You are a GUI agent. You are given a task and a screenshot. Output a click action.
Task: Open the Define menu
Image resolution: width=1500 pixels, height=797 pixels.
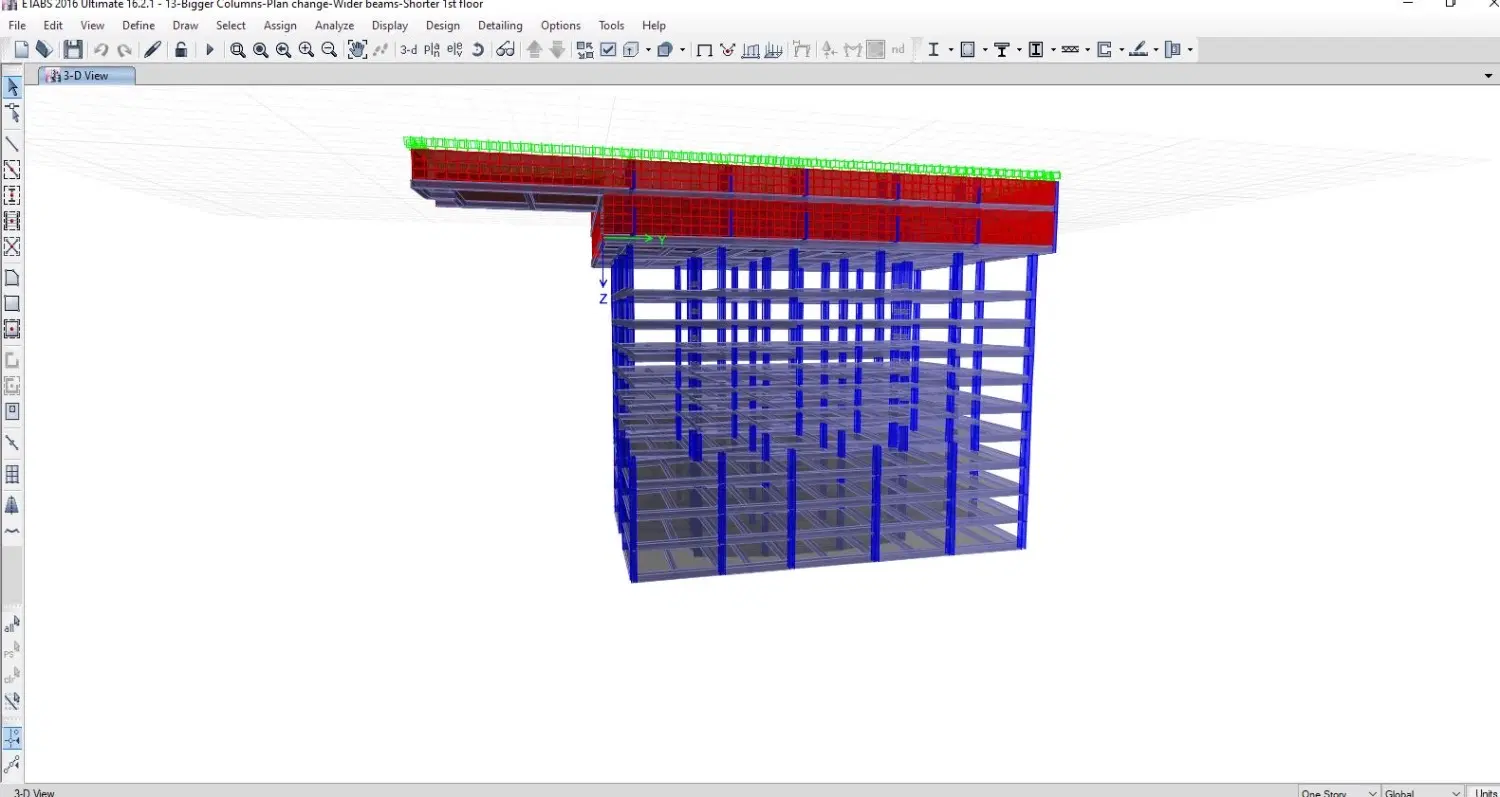tap(138, 25)
